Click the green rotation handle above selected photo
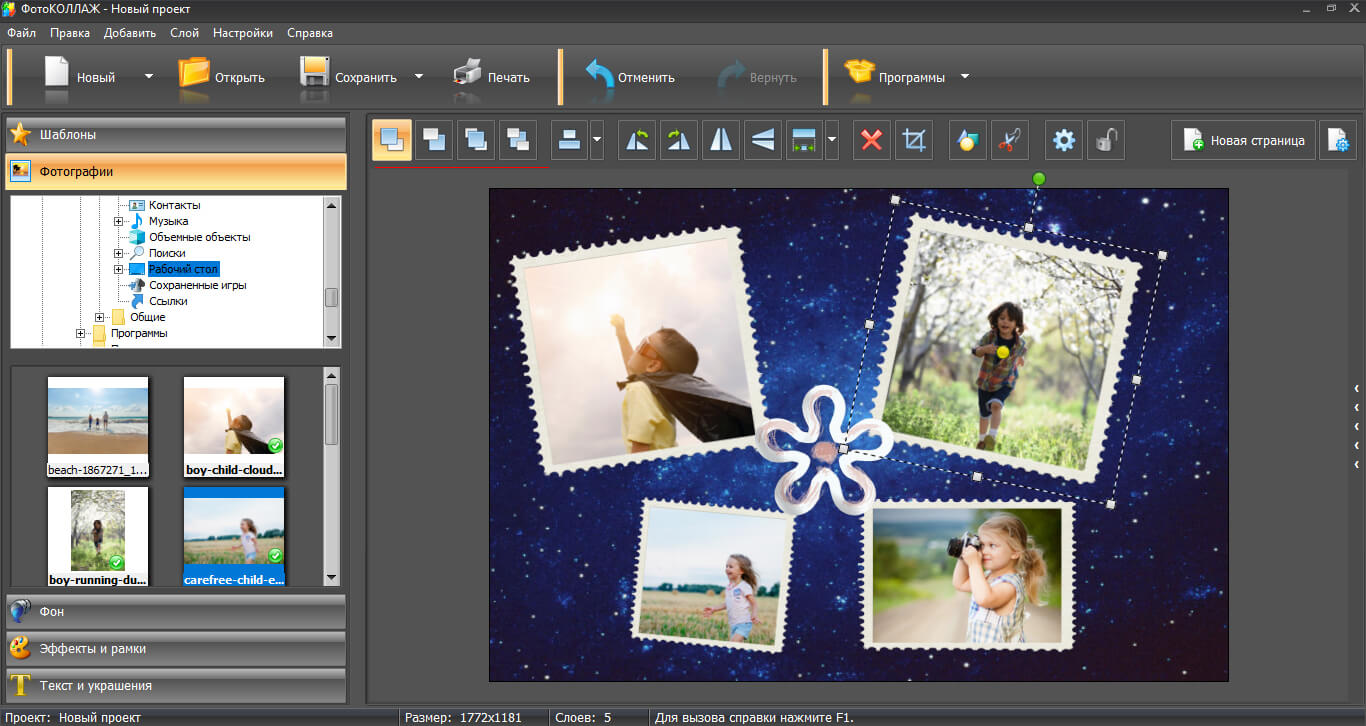1366x726 pixels. (1038, 178)
